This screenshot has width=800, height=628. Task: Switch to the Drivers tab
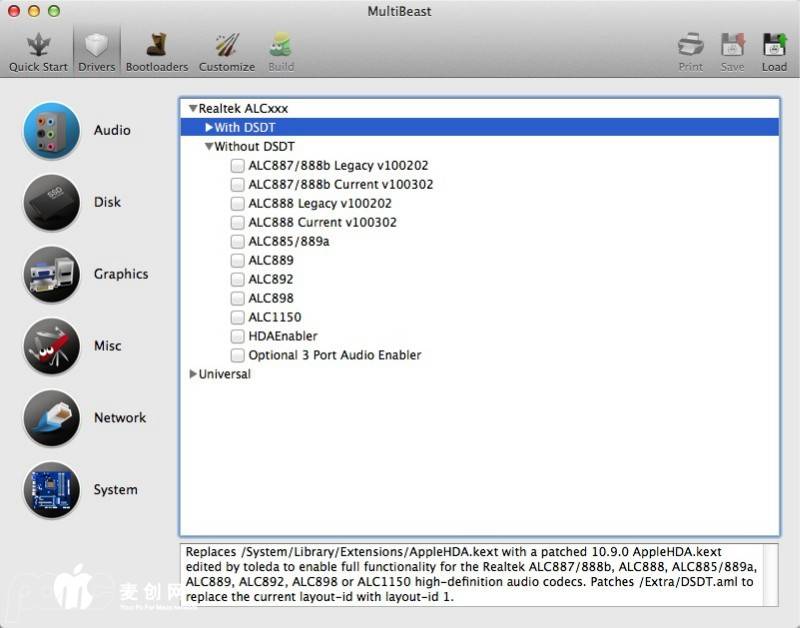click(x=96, y=51)
